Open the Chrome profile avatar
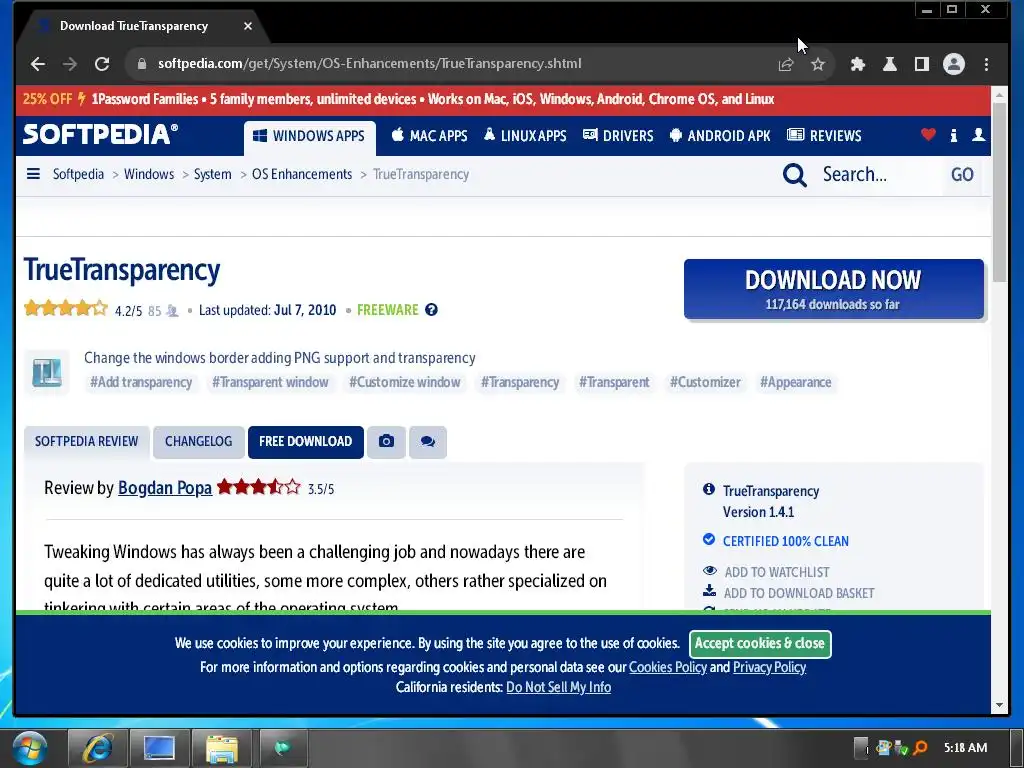The width and height of the screenshot is (1024, 768). coord(953,64)
